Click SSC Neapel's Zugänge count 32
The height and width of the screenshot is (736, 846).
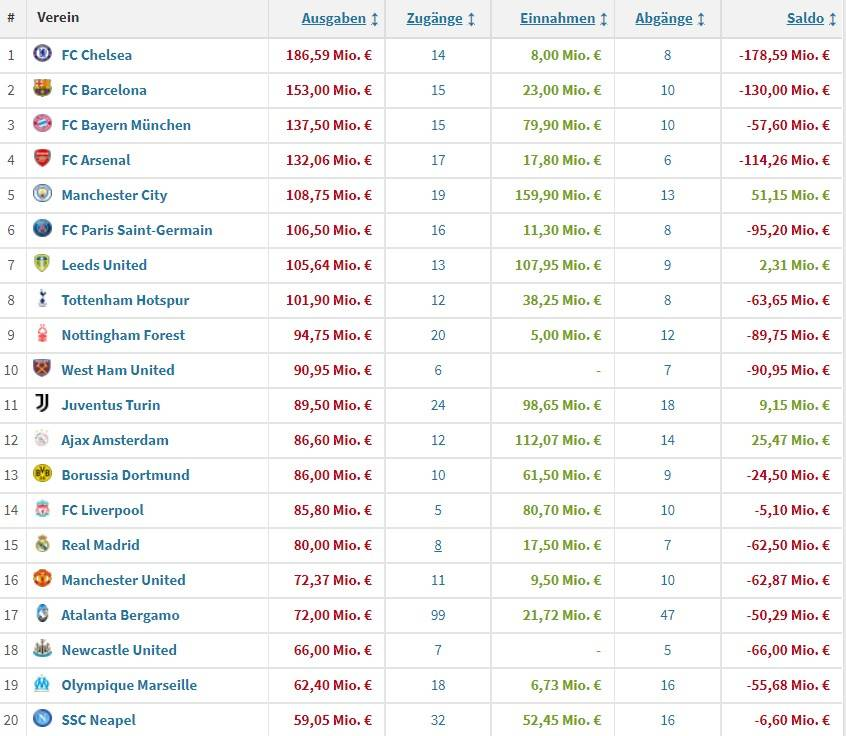coord(438,720)
